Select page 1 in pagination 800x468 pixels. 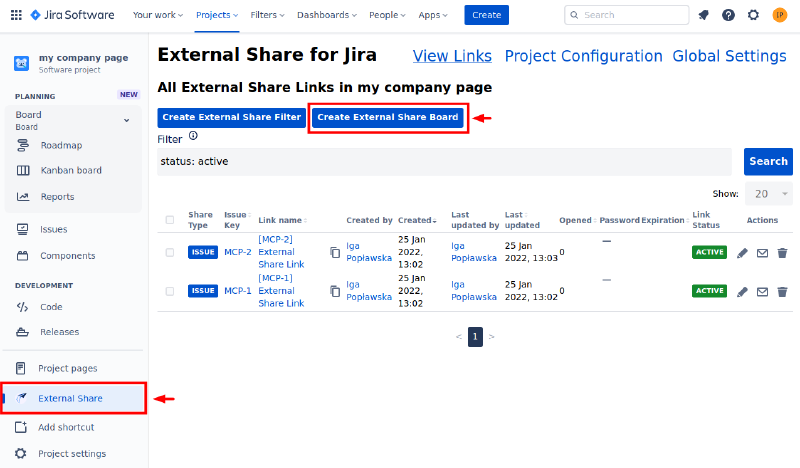(475, 337)
